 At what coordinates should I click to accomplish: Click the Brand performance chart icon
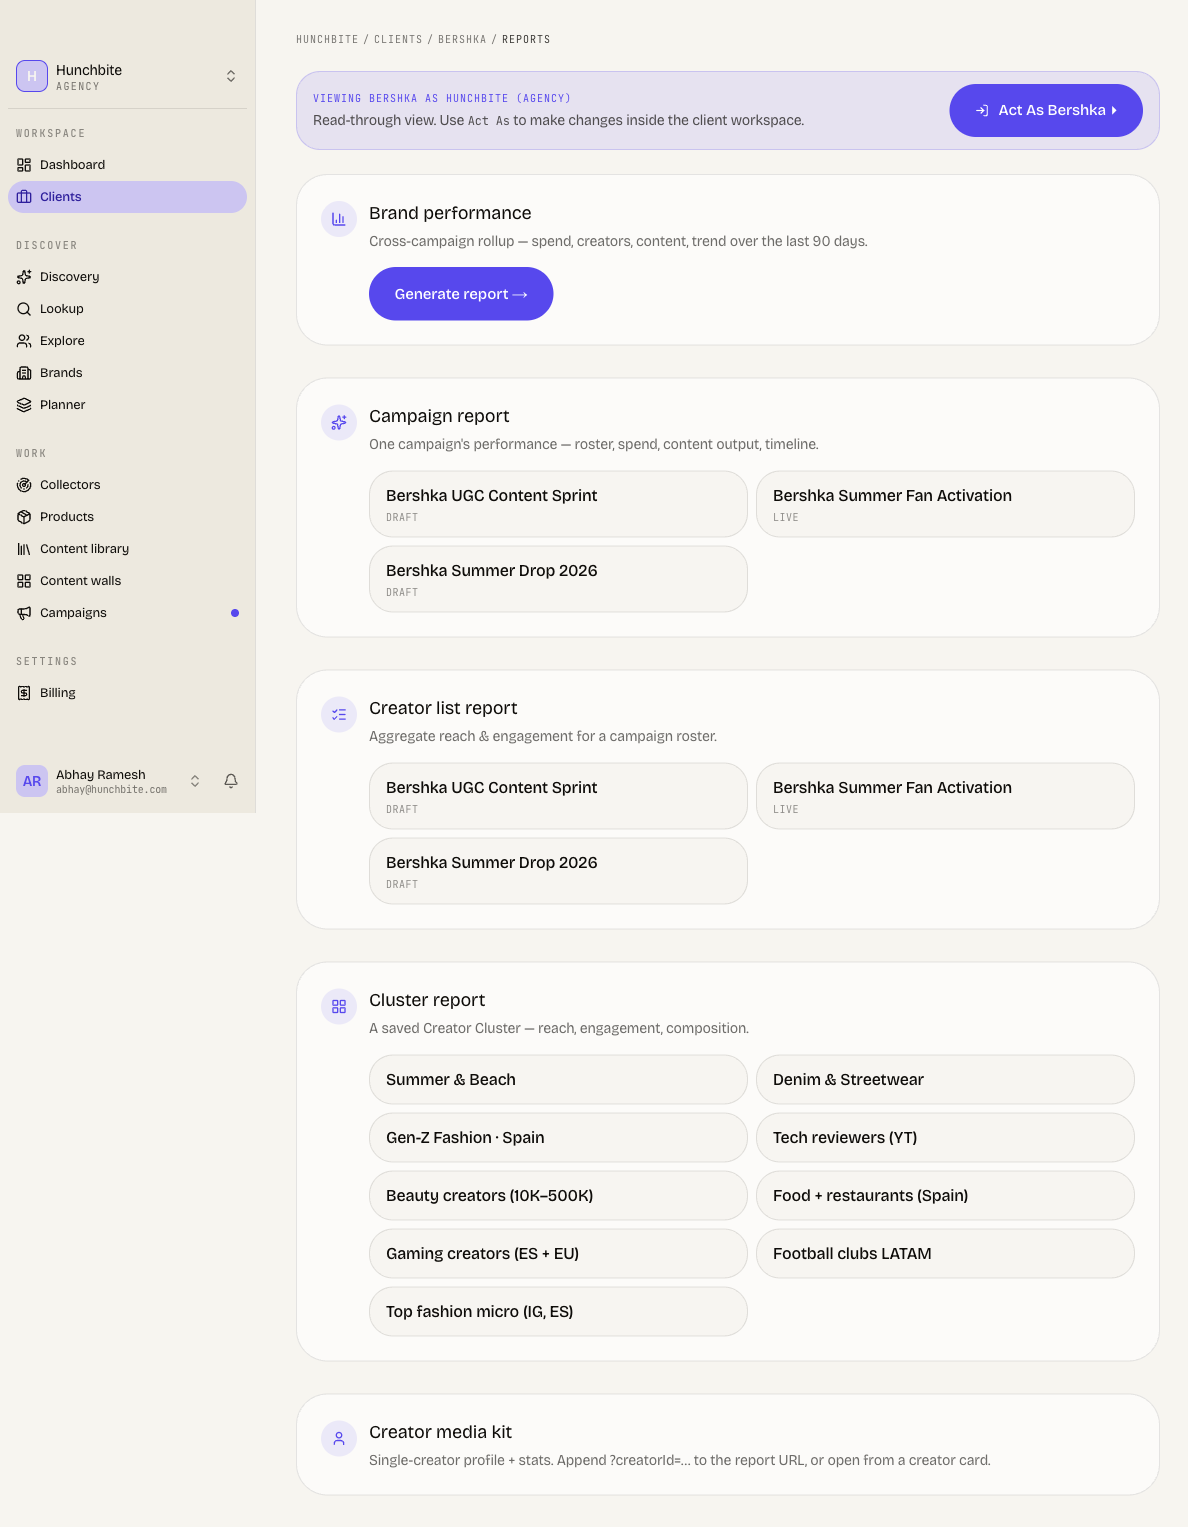[x=339, y=219]
